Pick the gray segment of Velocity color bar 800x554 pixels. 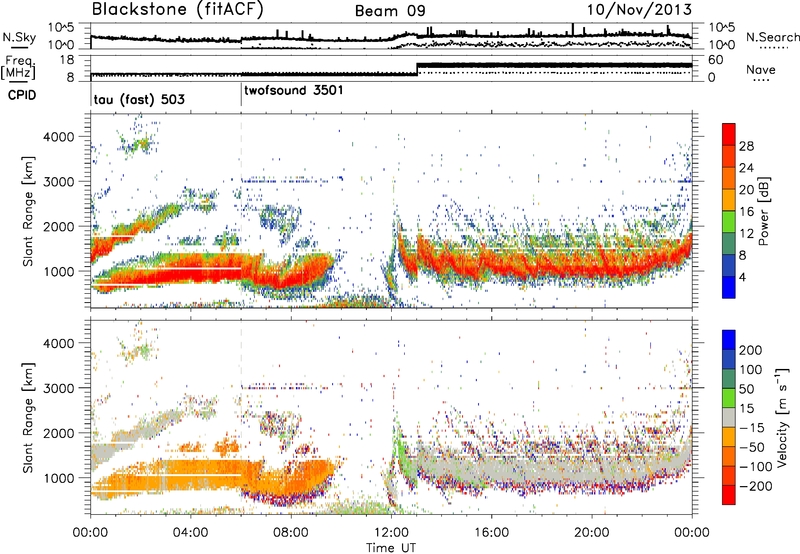pos(729,417)
